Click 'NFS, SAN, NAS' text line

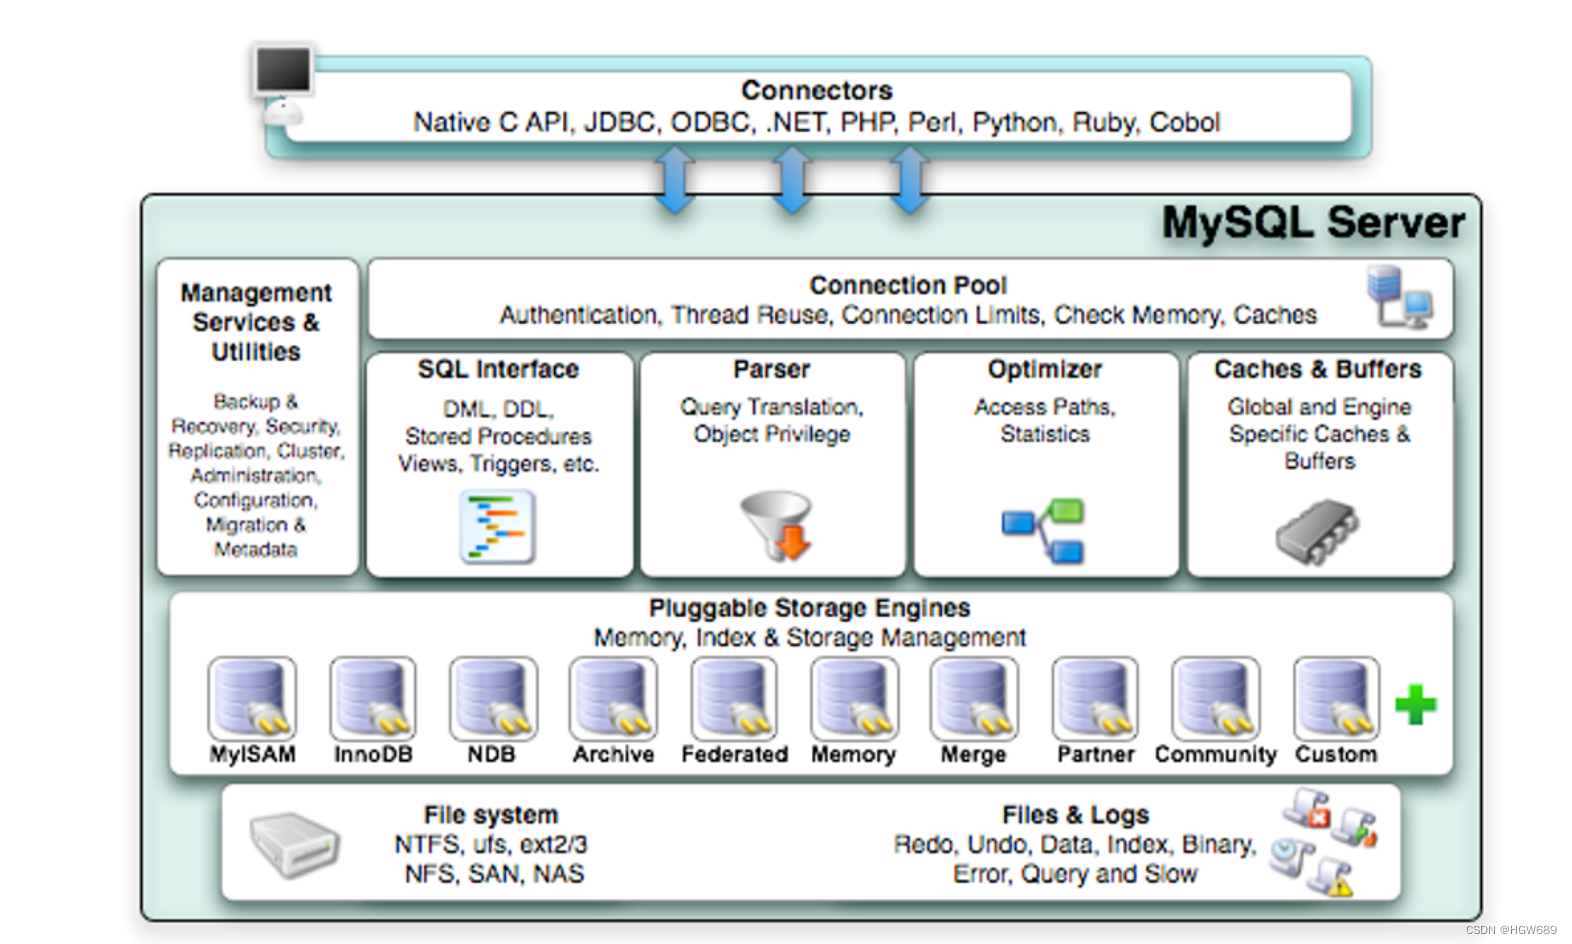494,874
